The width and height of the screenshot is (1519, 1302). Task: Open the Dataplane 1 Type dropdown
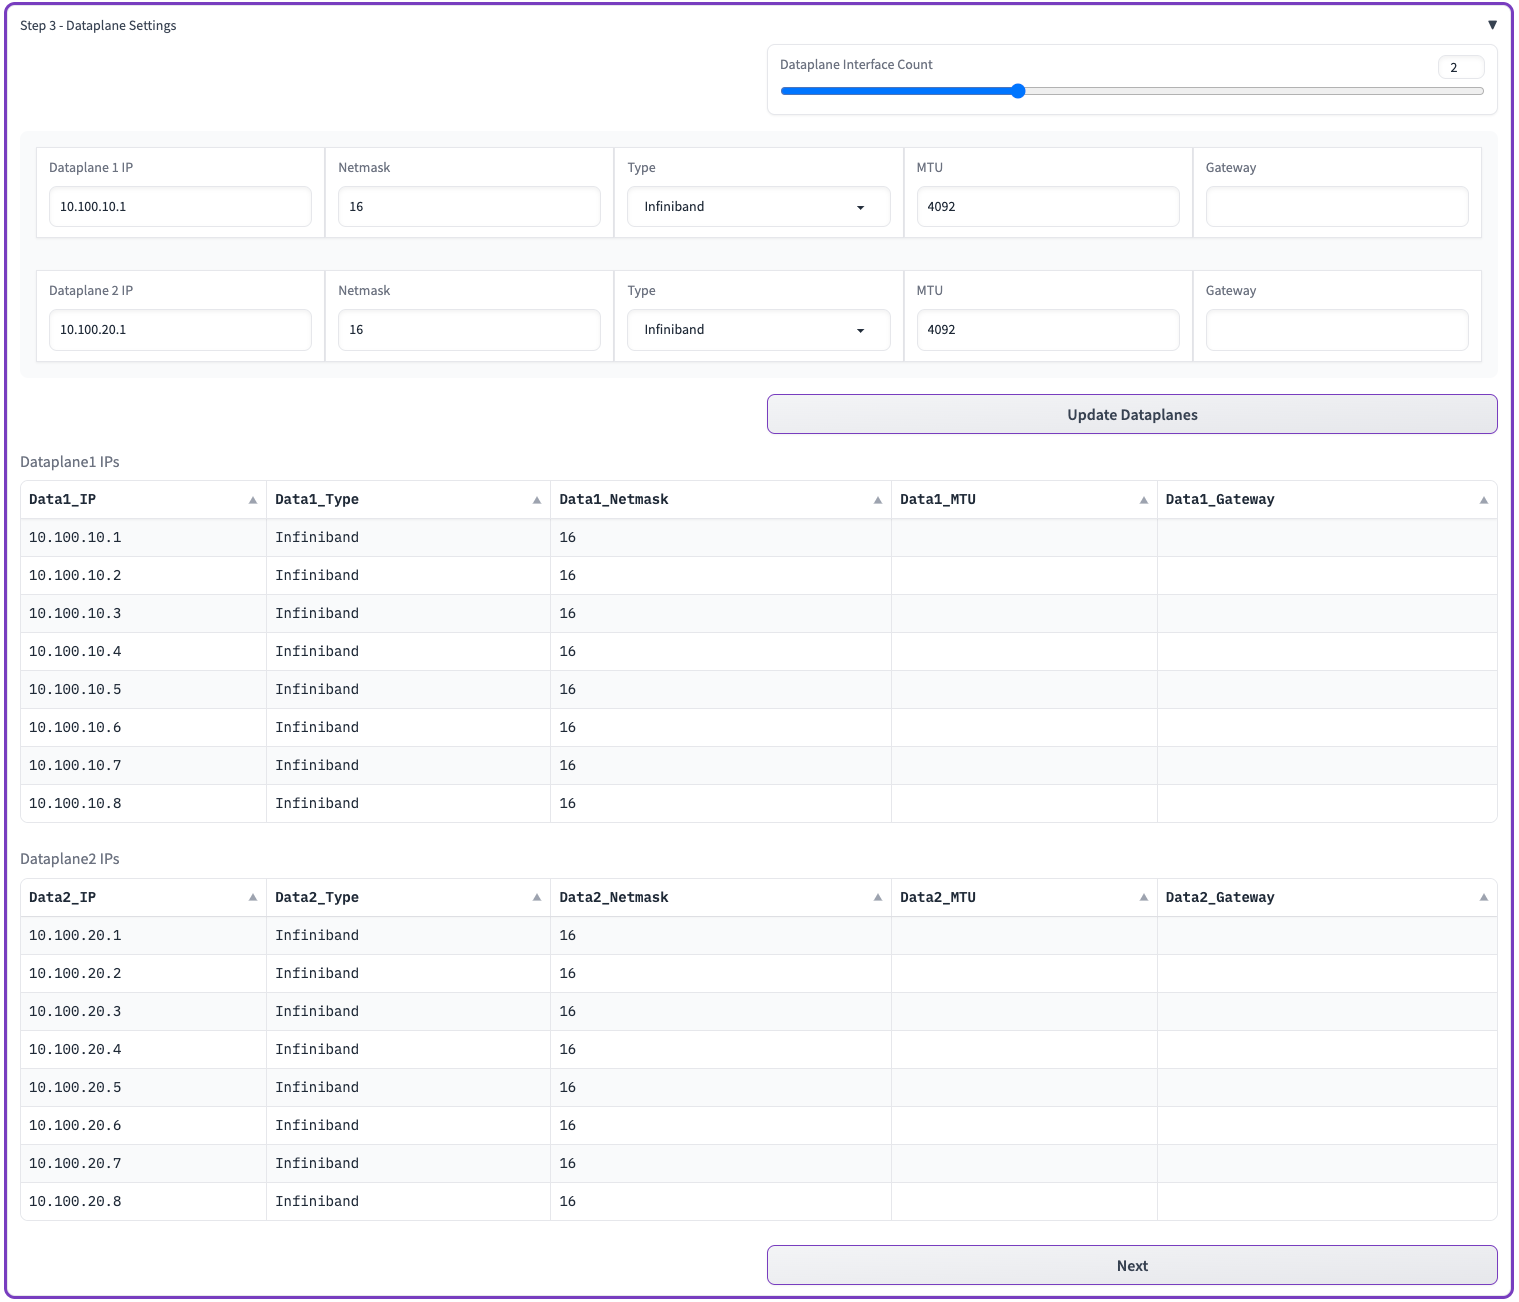coord(758,207)
